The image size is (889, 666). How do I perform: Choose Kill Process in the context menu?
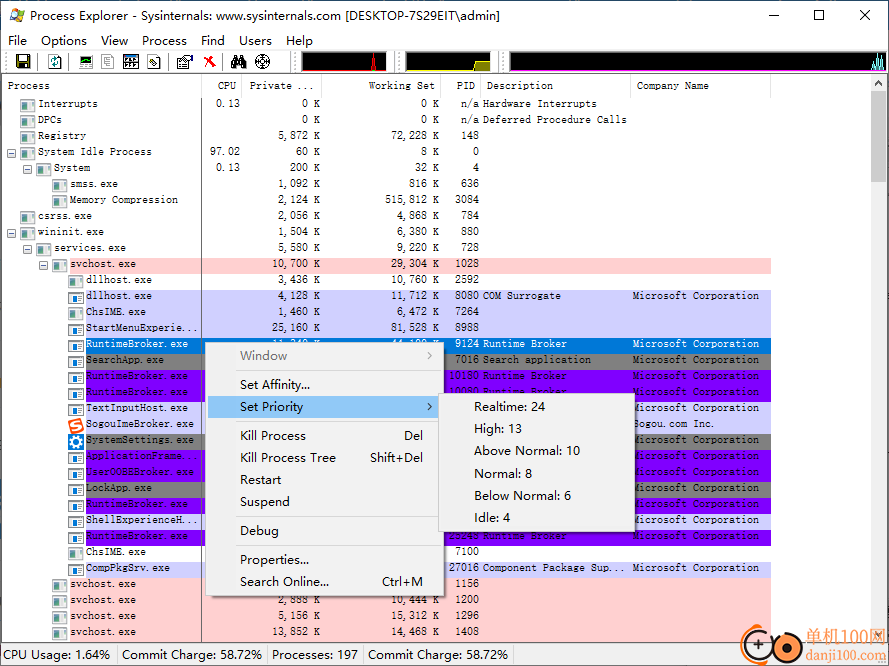click(x=325, y=436)
